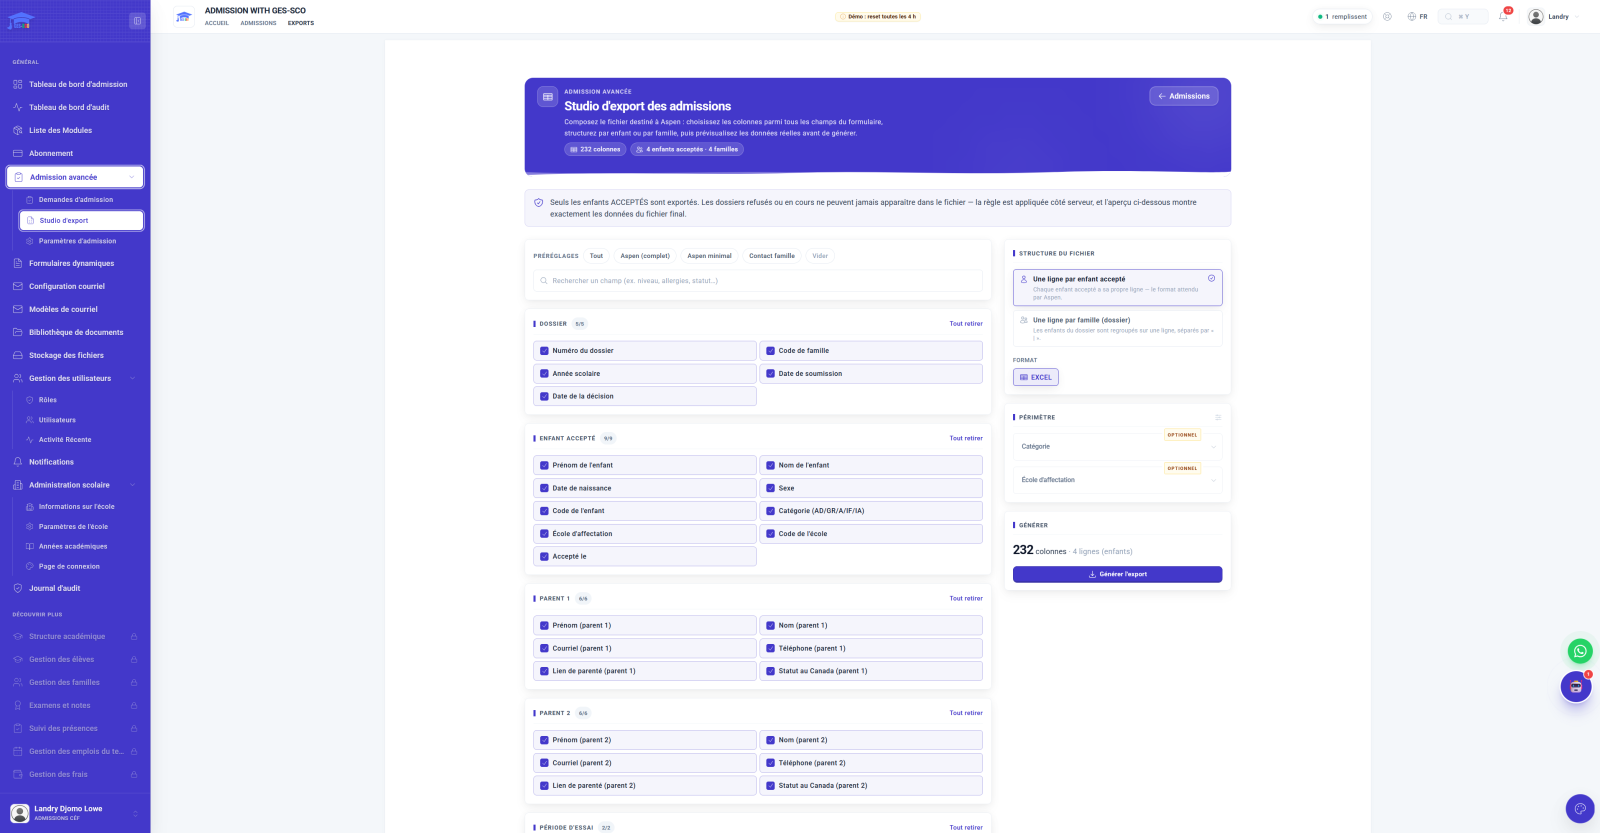This screenshot has width=1600, height=833.
Task: Open the chatbot assistant floating button
Action: tap(1576, 687)
